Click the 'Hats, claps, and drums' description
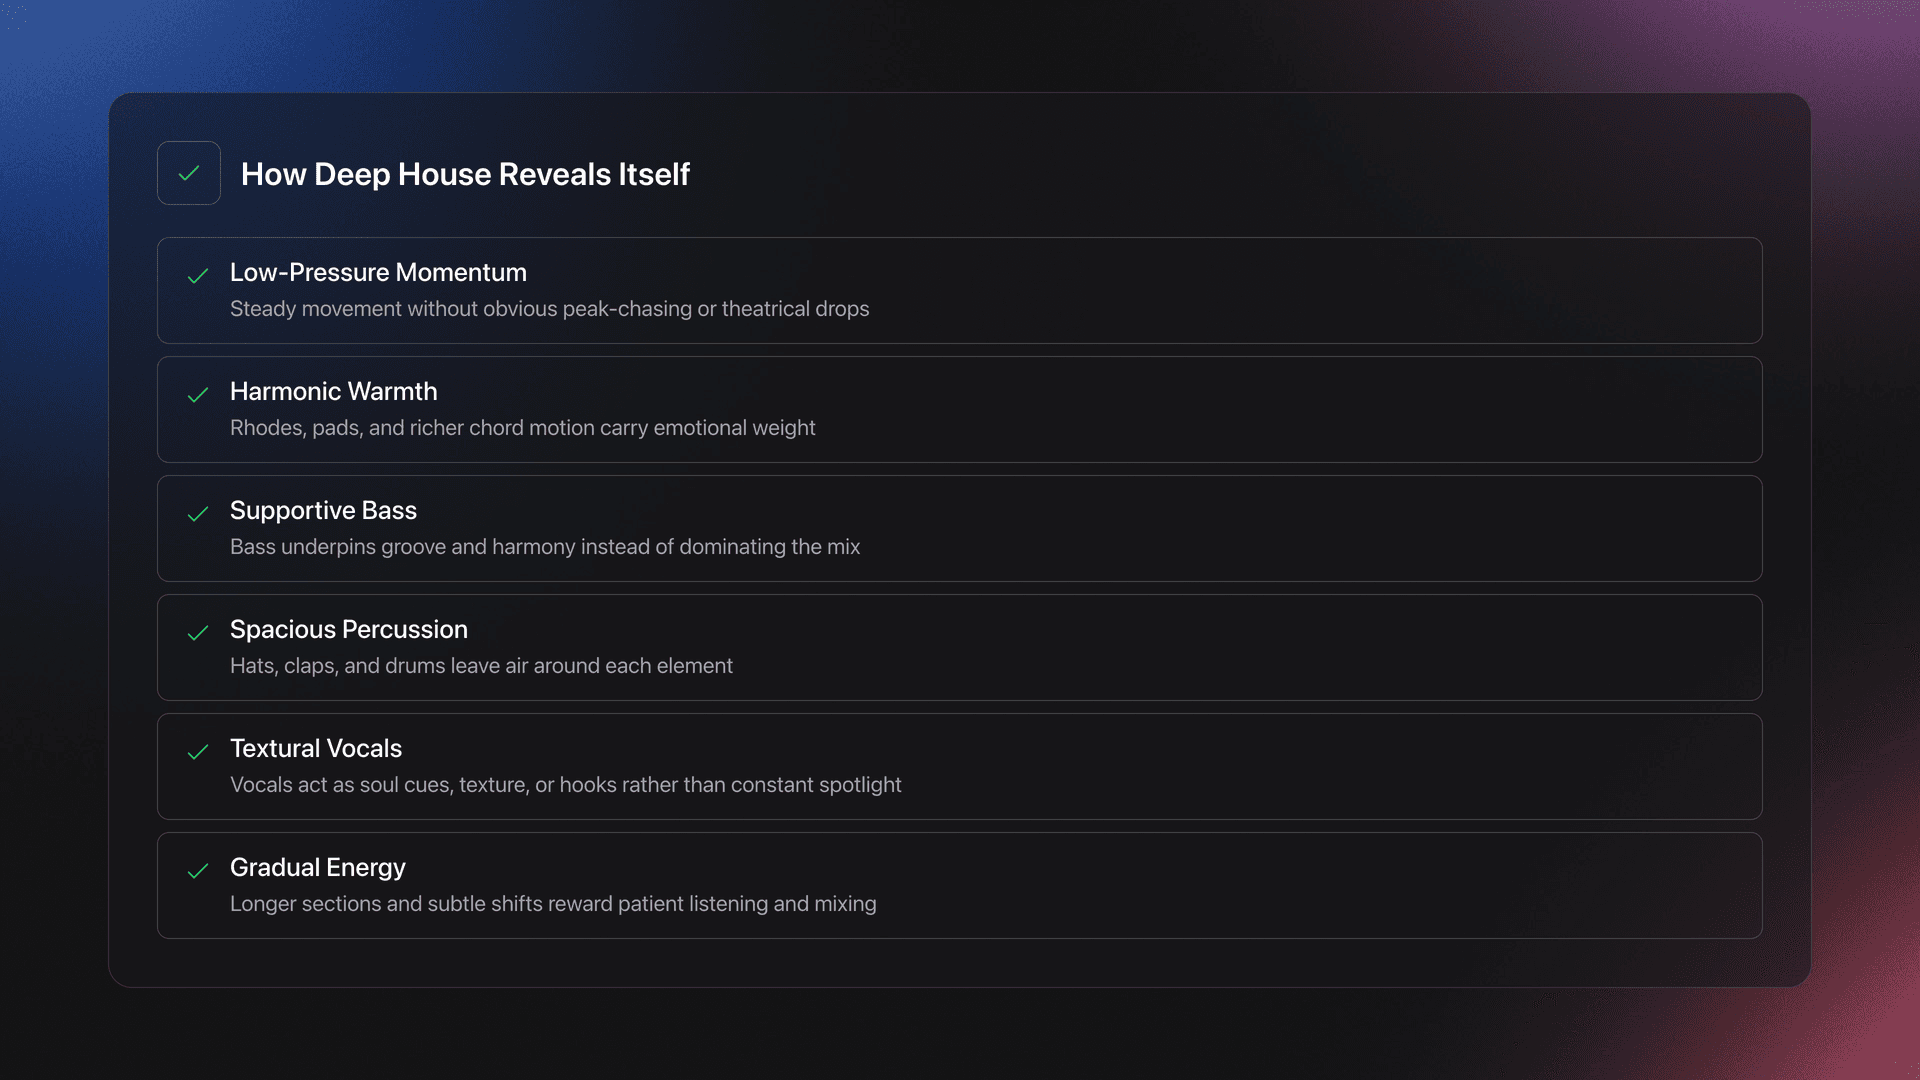 click(481, 666)
